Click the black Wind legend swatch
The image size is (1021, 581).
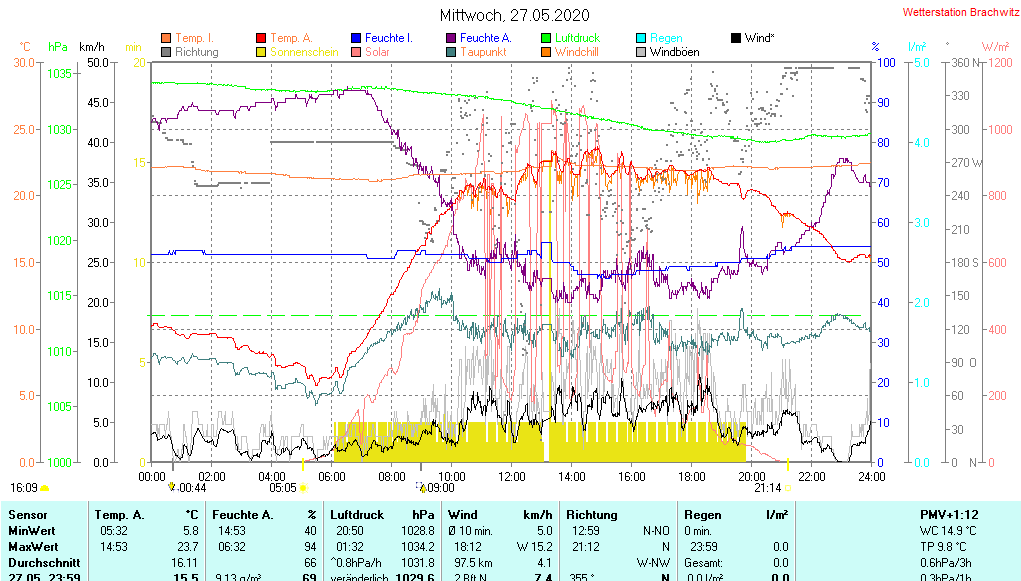tap(736, 38)
